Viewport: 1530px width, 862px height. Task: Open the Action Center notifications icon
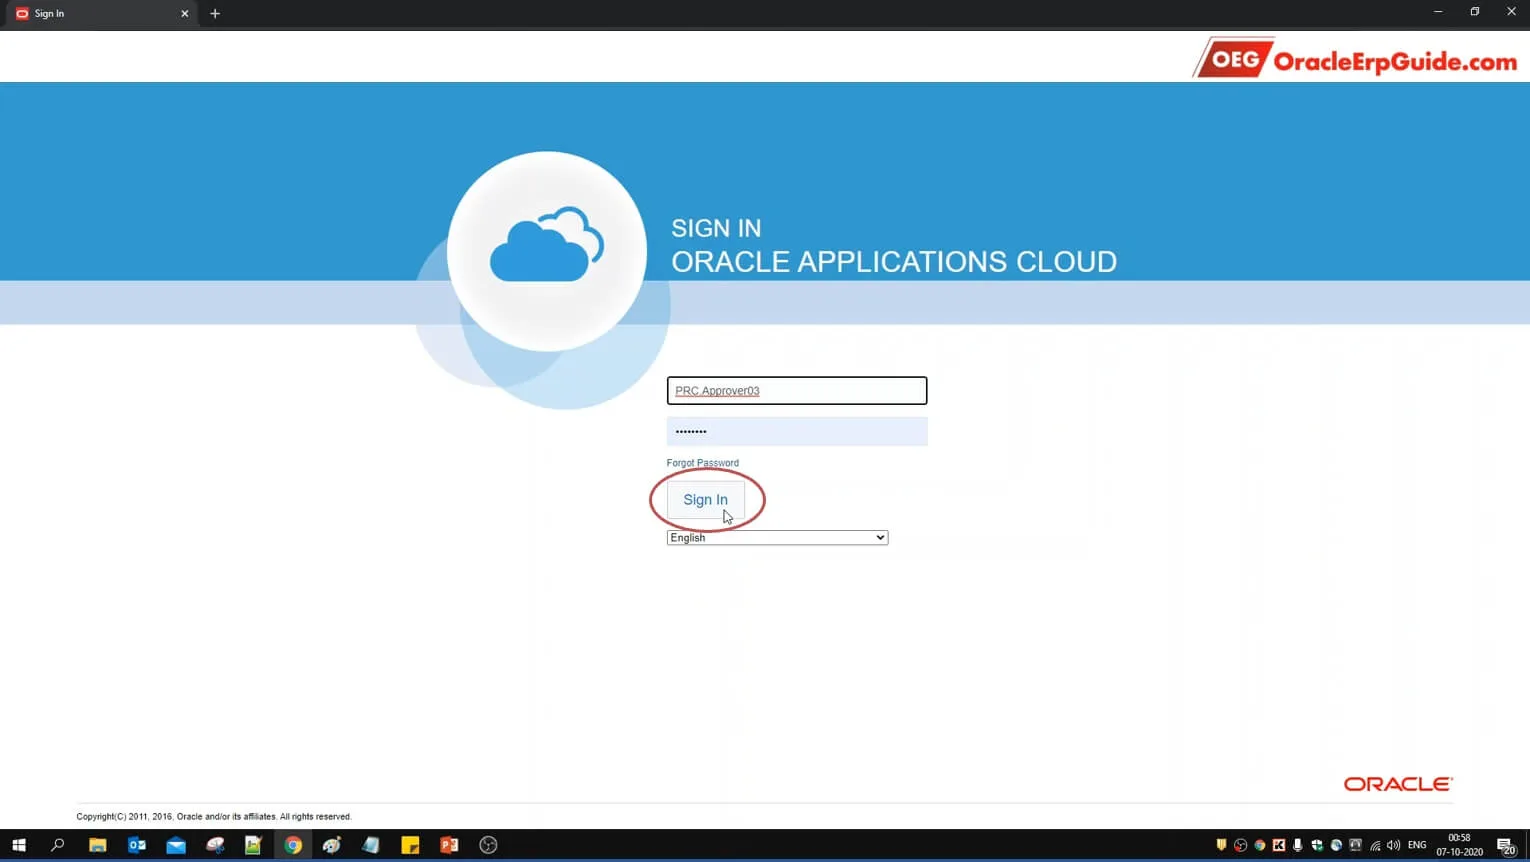(x=1506, y=846)
